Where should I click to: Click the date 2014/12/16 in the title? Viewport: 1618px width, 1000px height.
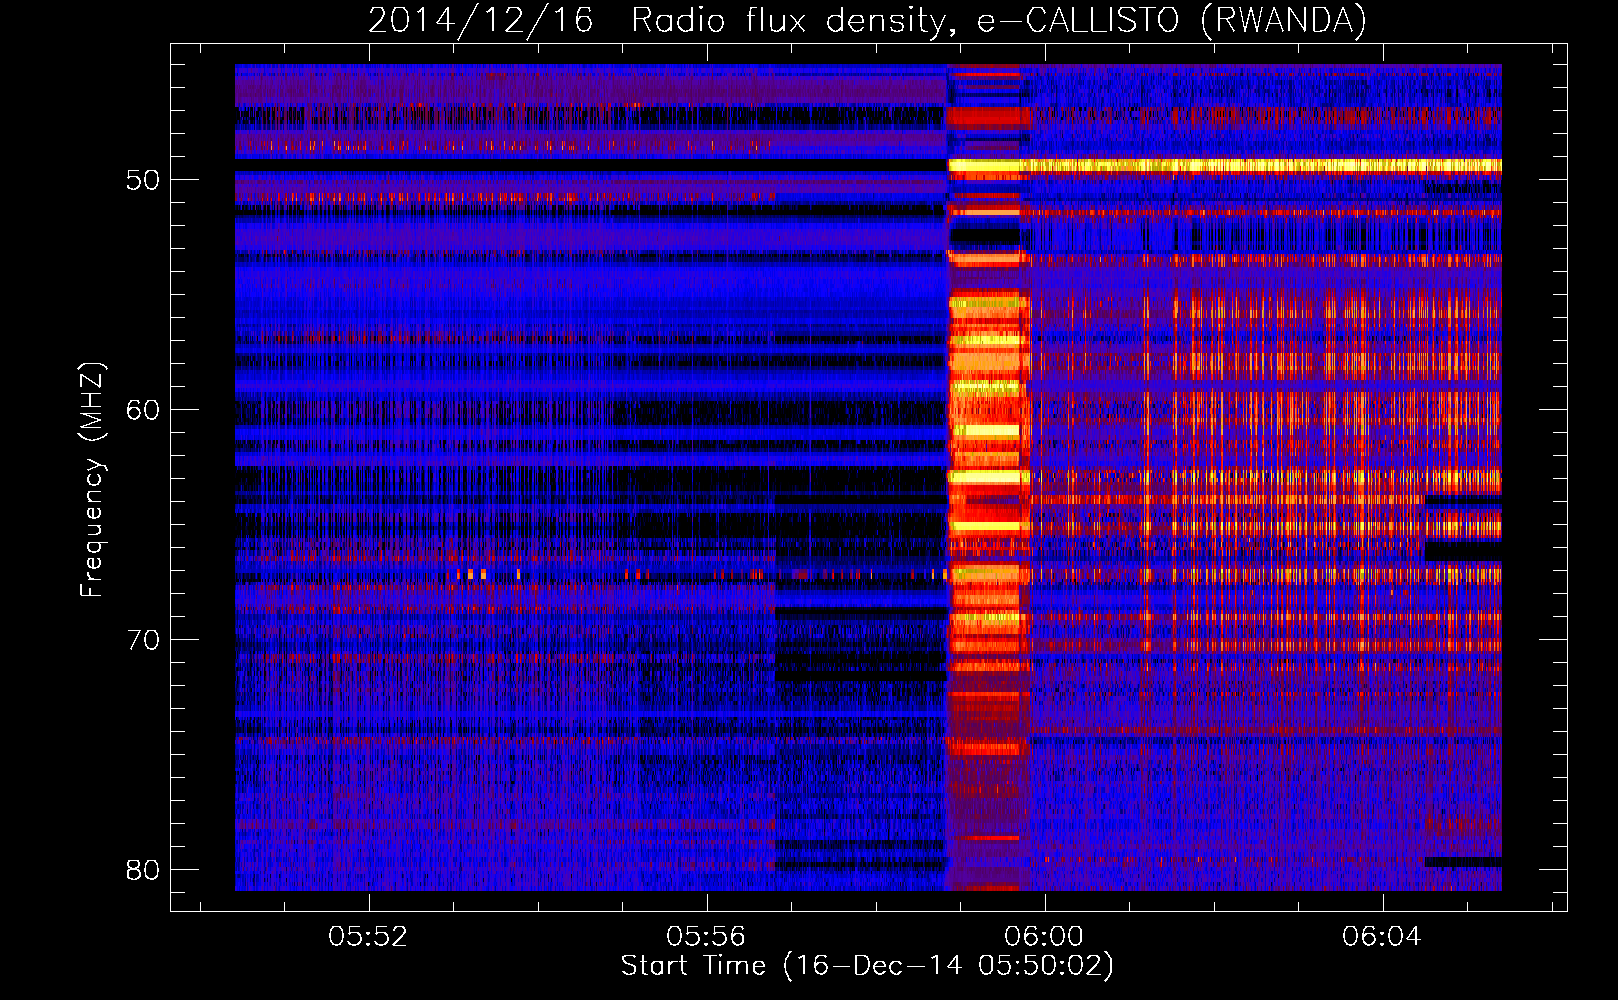pos(480,20)
